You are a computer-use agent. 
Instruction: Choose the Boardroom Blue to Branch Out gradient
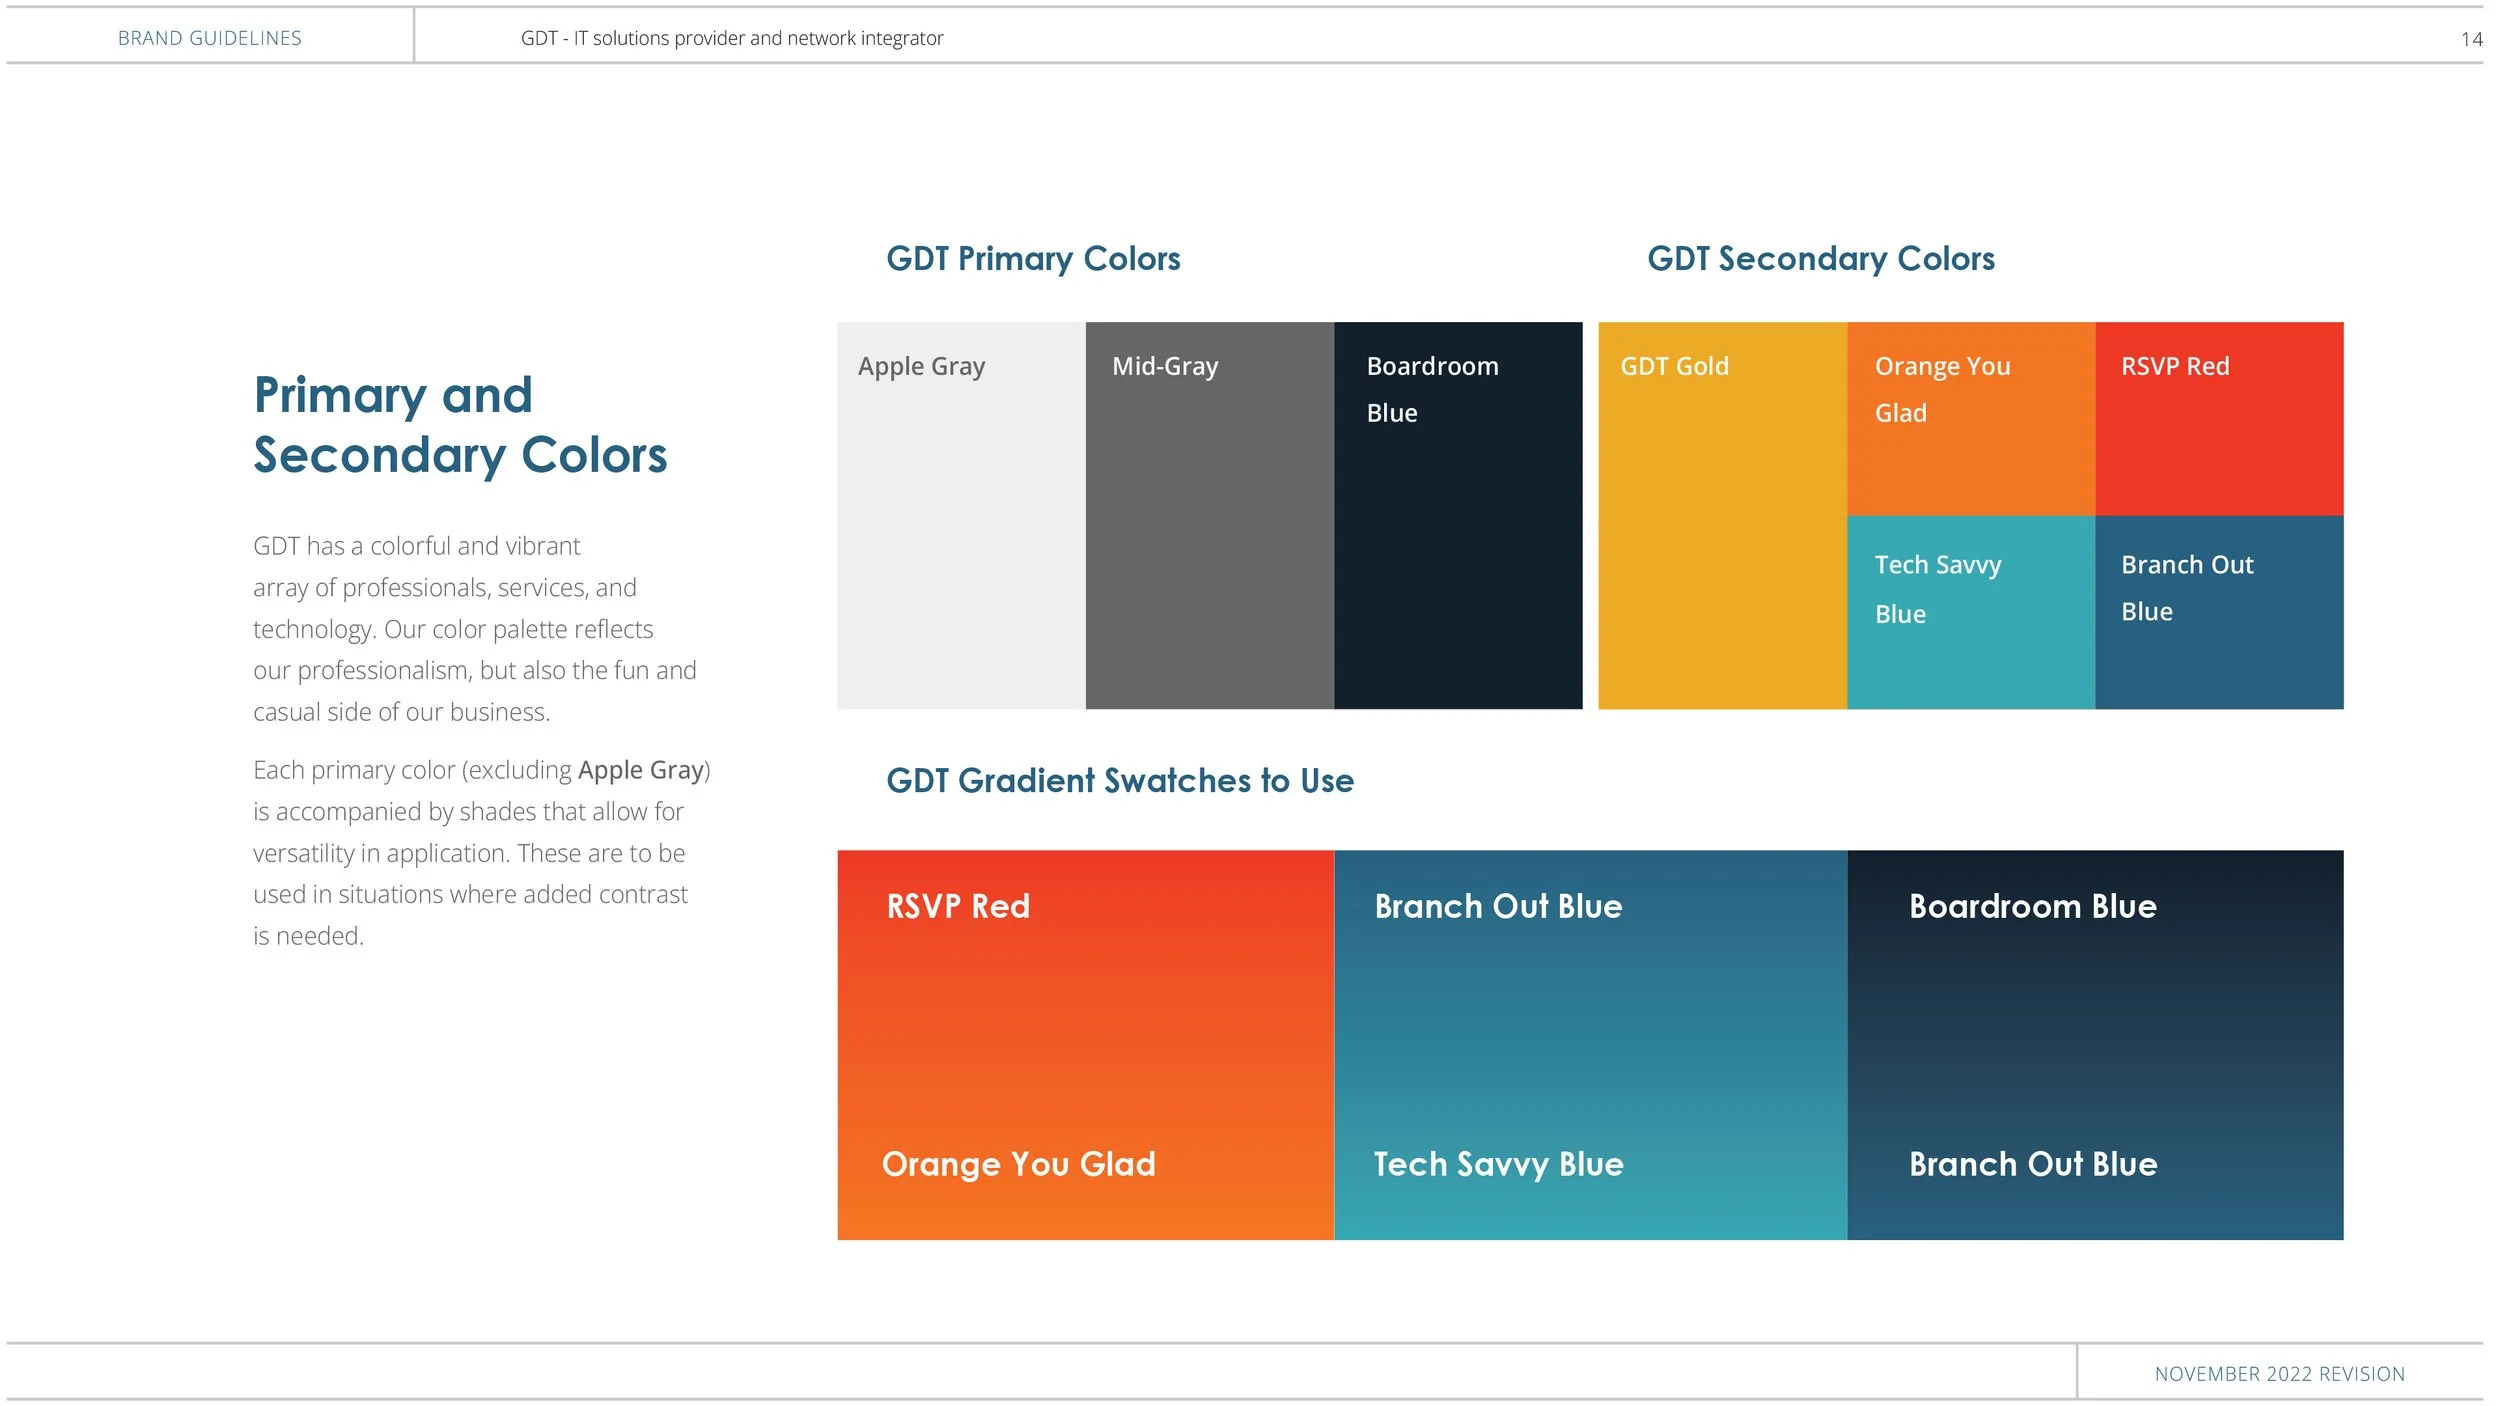coord(2095,1045)
